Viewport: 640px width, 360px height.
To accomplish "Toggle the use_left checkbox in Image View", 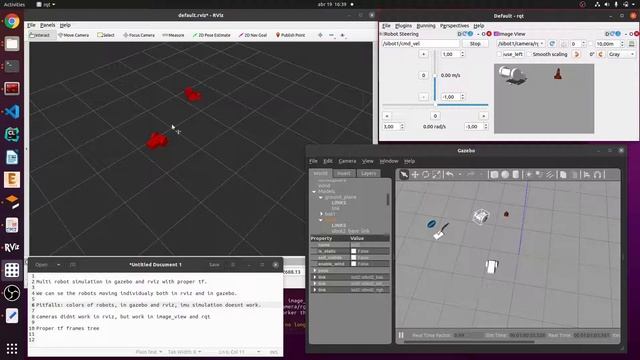I will [499, 54].
